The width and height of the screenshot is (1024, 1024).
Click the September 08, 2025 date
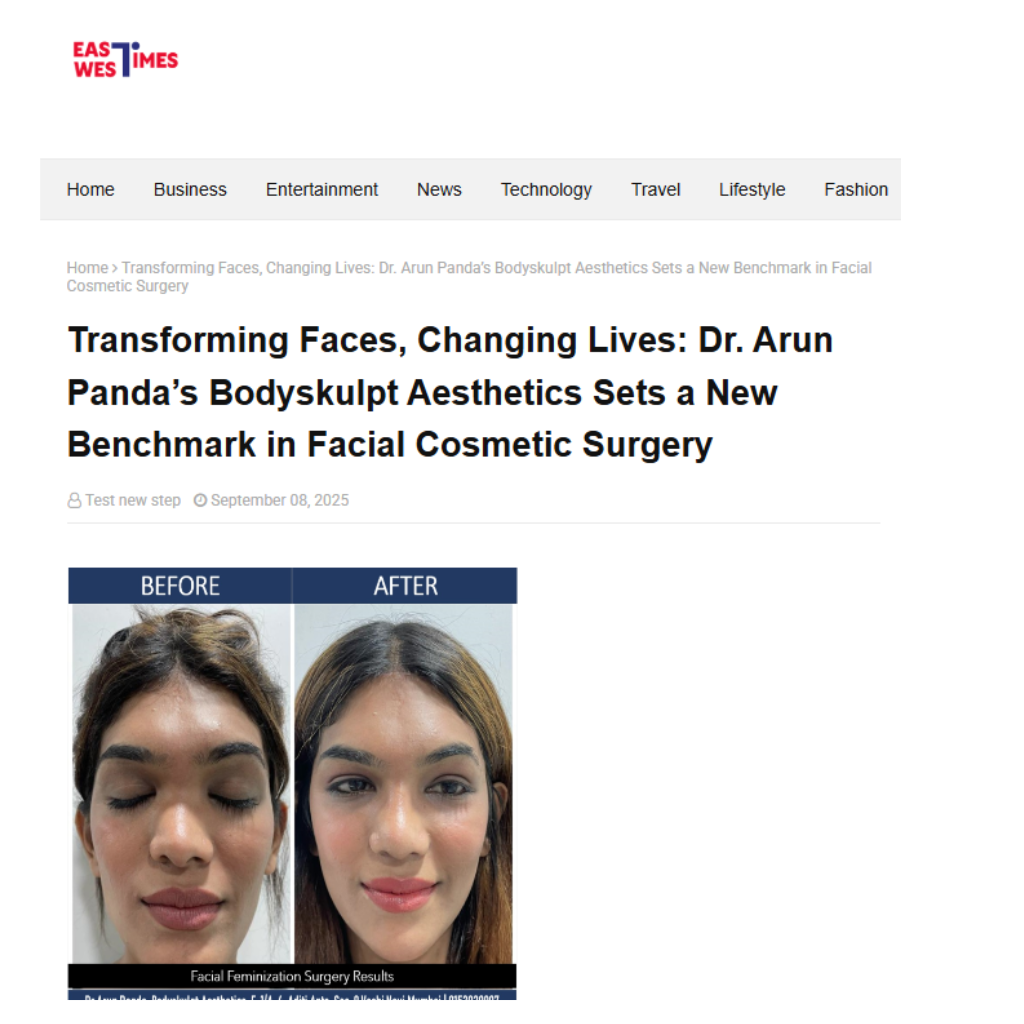(x=280, y=500)
